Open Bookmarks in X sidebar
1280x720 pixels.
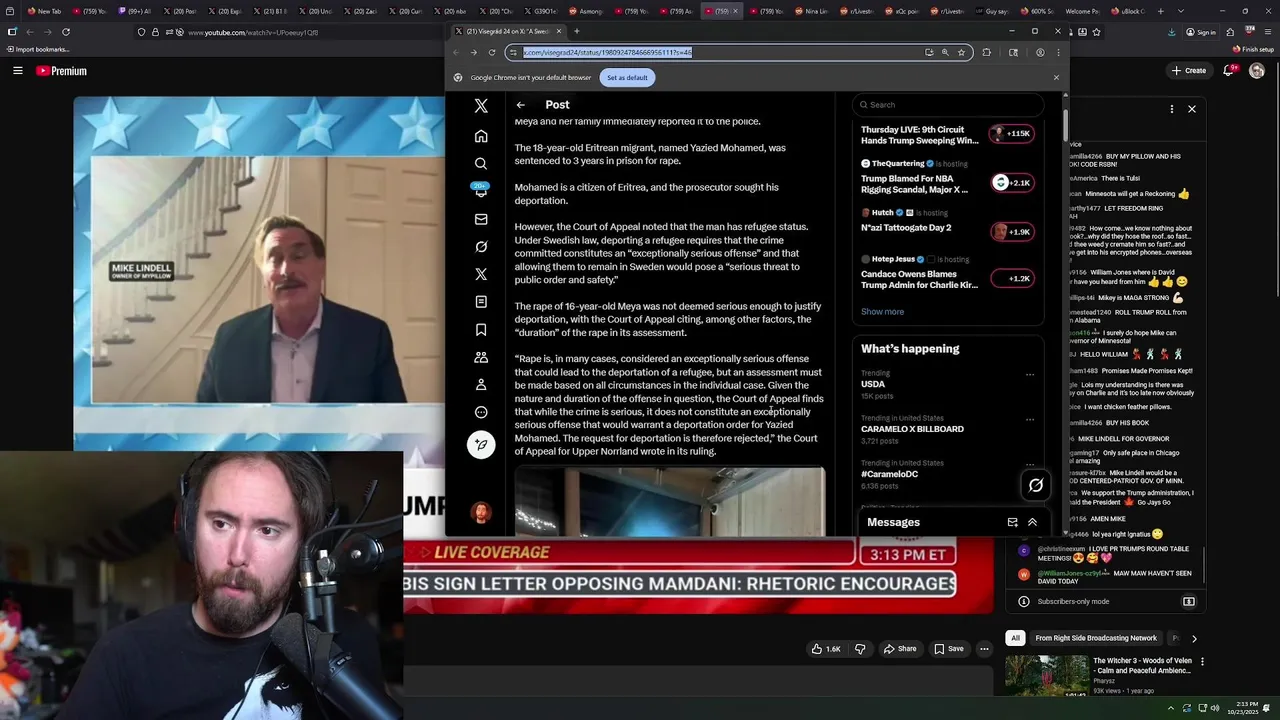[x=481, y=329]
